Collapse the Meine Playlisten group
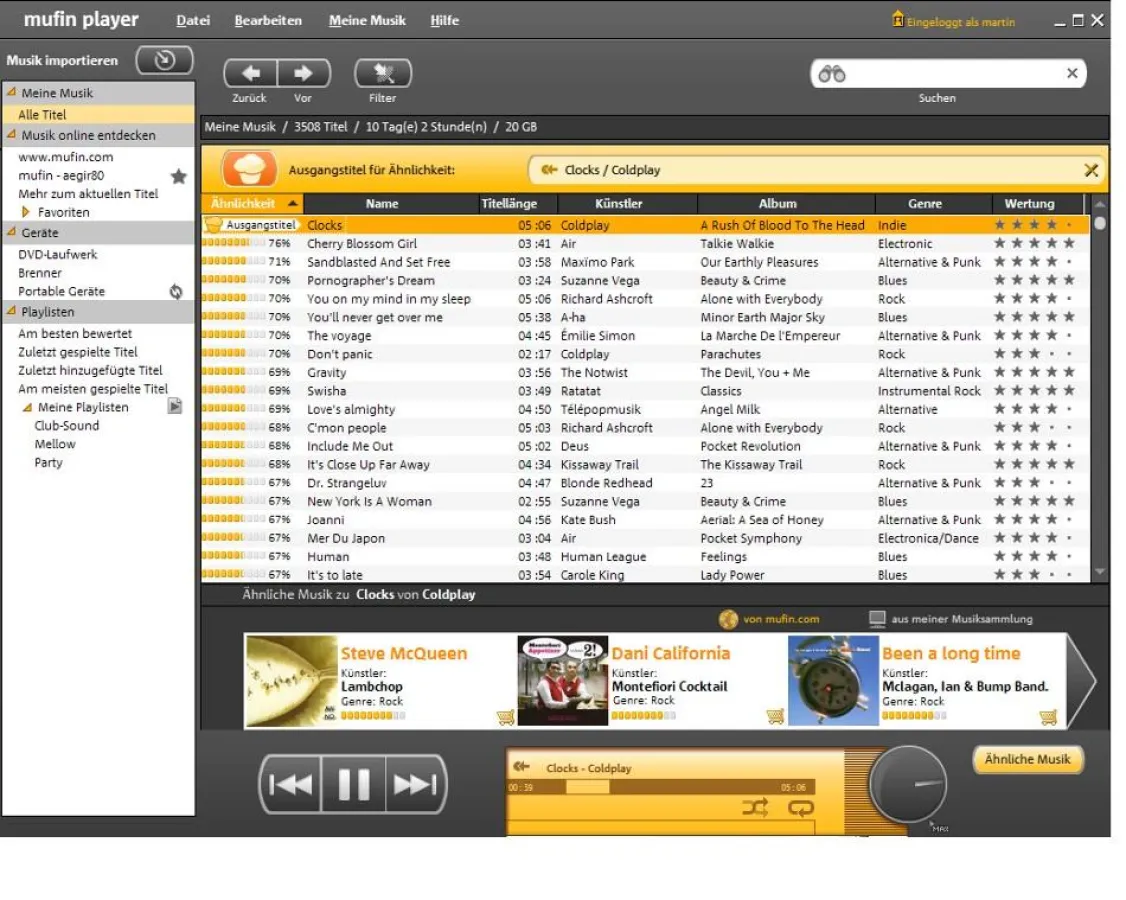Screen dimensions: 1126x900 (27, 407)
